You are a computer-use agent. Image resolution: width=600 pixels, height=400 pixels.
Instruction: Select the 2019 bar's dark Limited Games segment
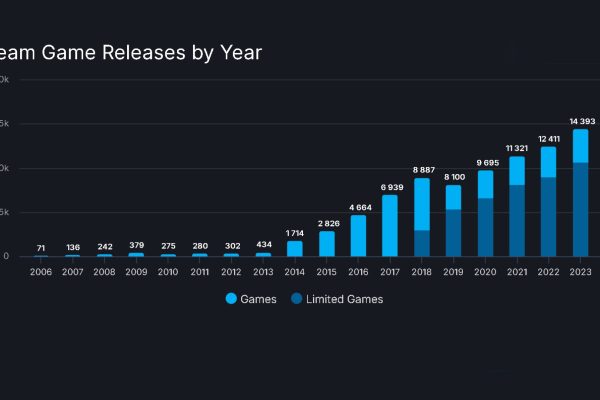(453, 233)
